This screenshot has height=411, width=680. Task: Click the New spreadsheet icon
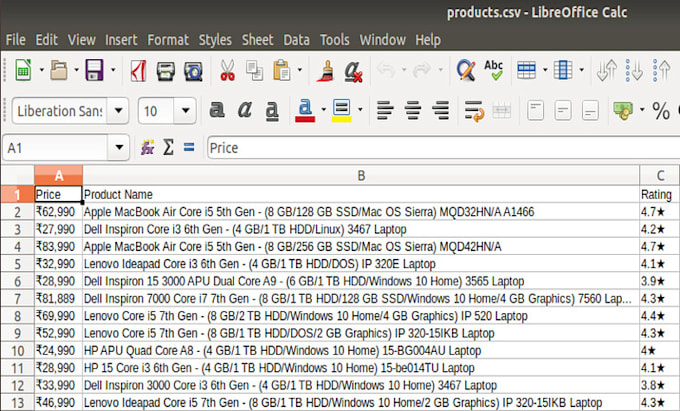23,70
